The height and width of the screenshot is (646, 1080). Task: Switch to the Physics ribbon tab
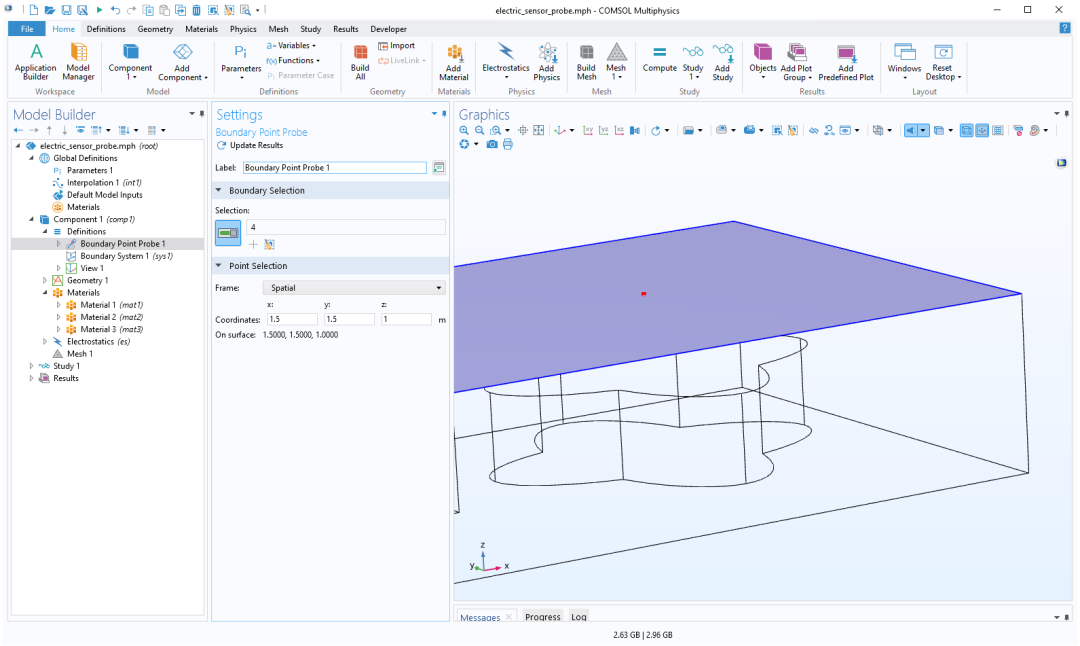tap(243, 29)
